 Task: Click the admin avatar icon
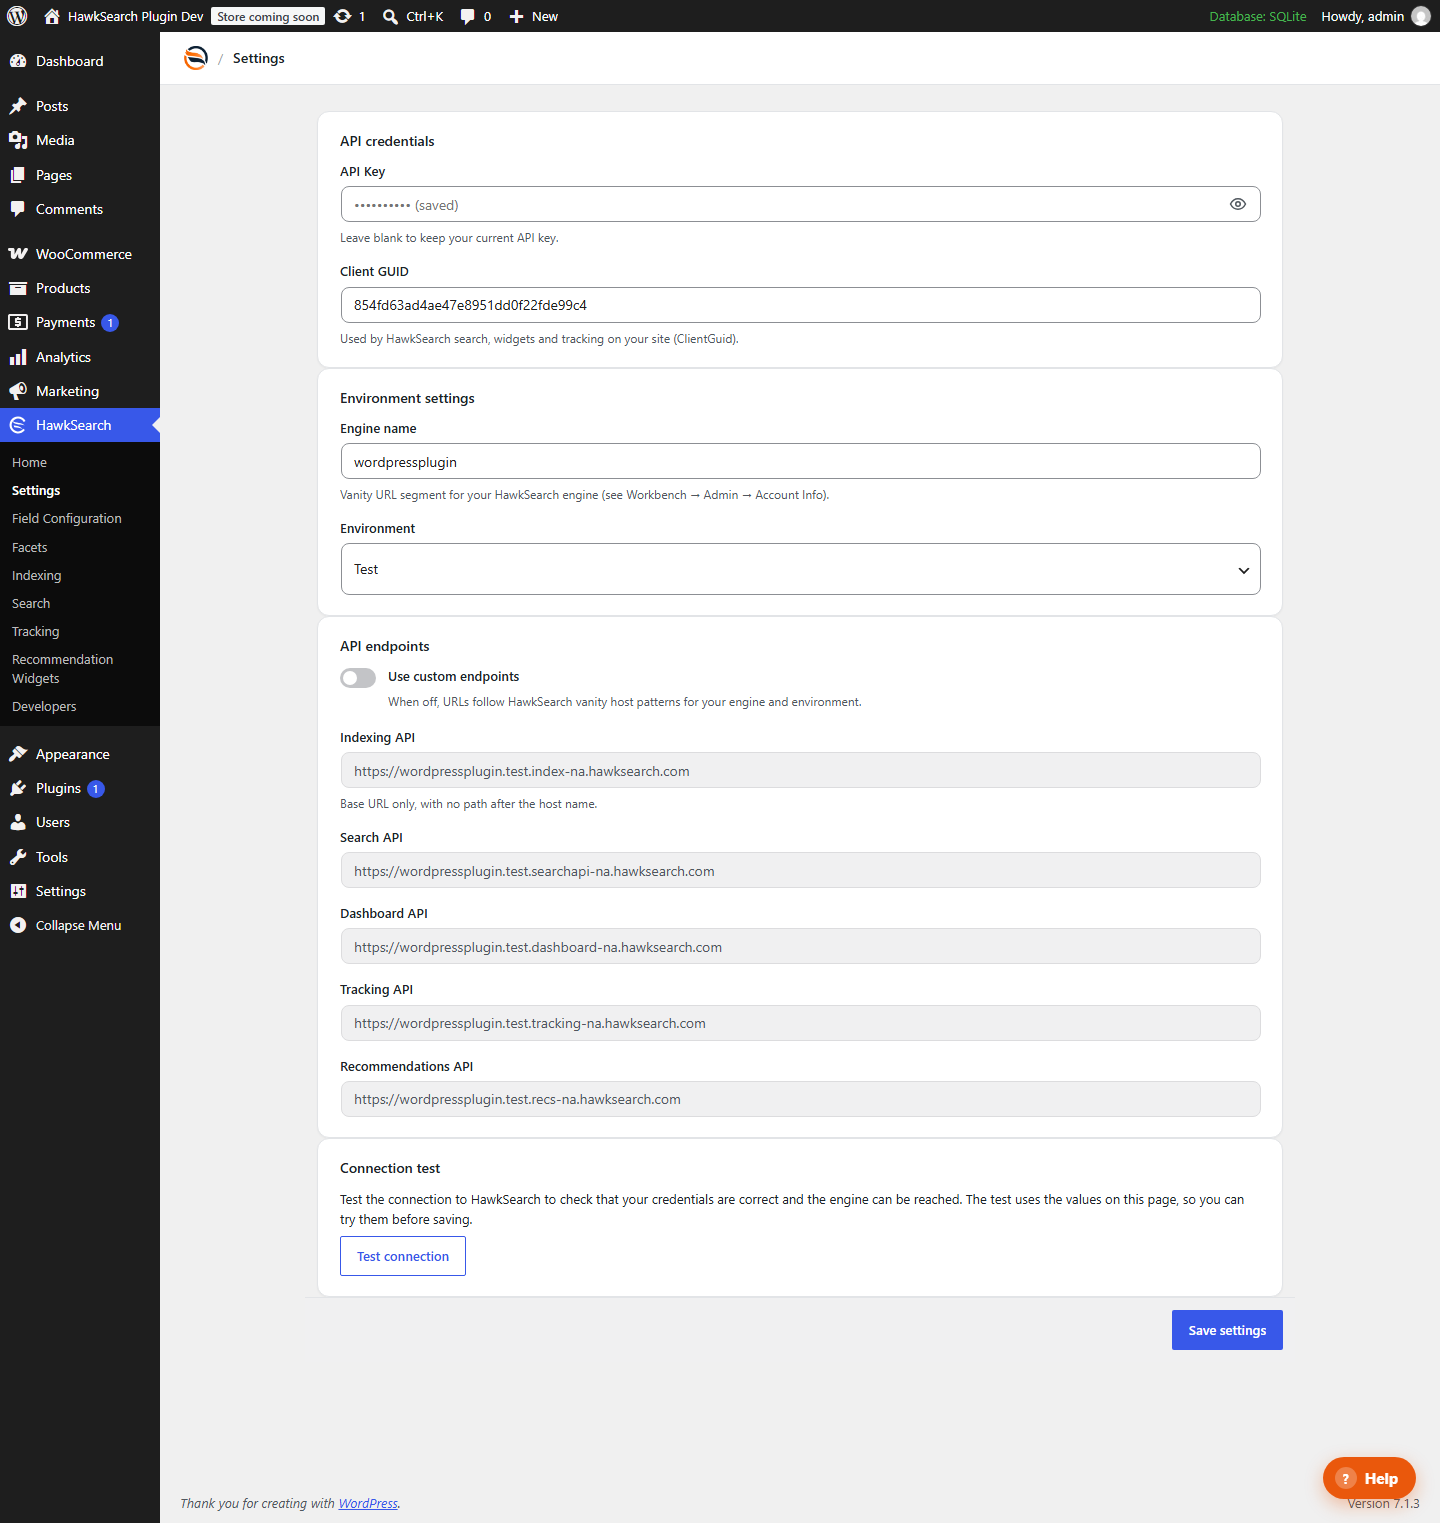1421,16
